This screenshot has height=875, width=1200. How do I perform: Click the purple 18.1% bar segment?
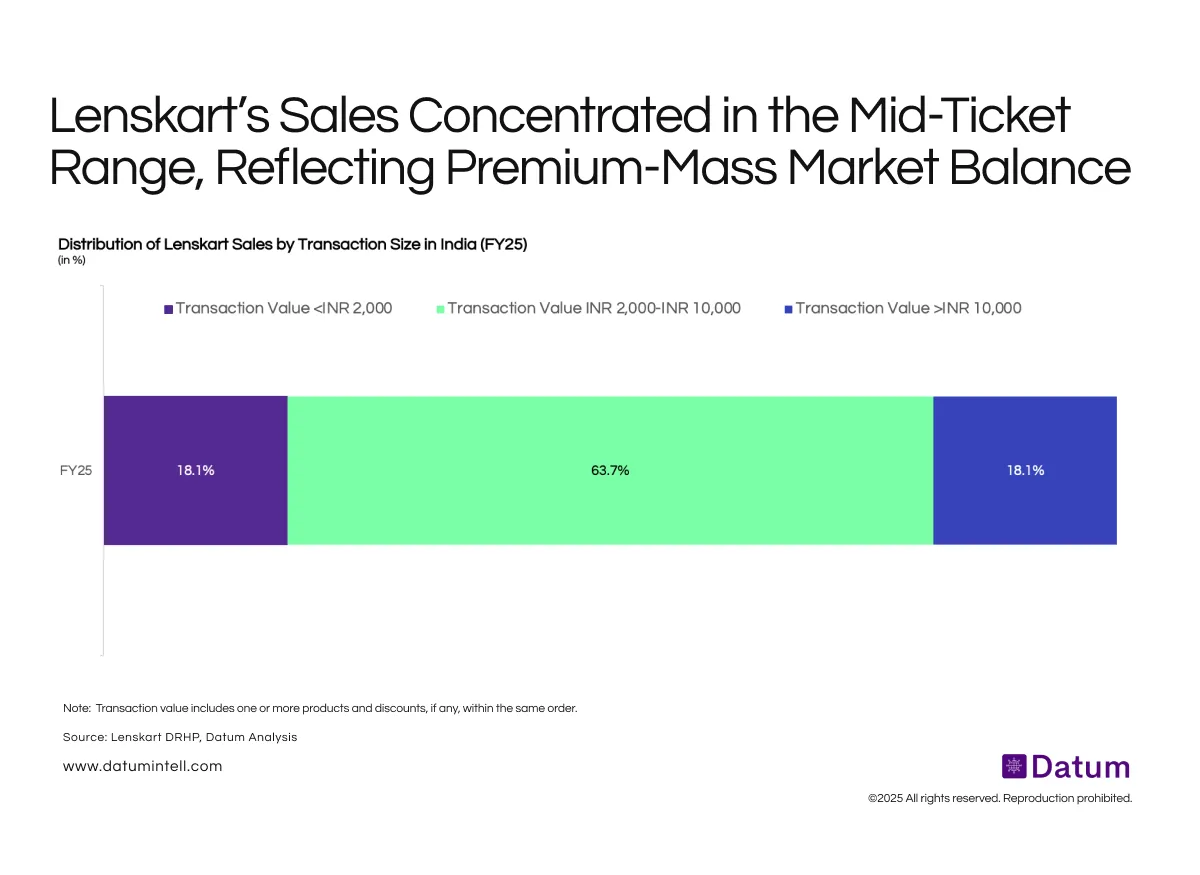click(x=196, y=470)
